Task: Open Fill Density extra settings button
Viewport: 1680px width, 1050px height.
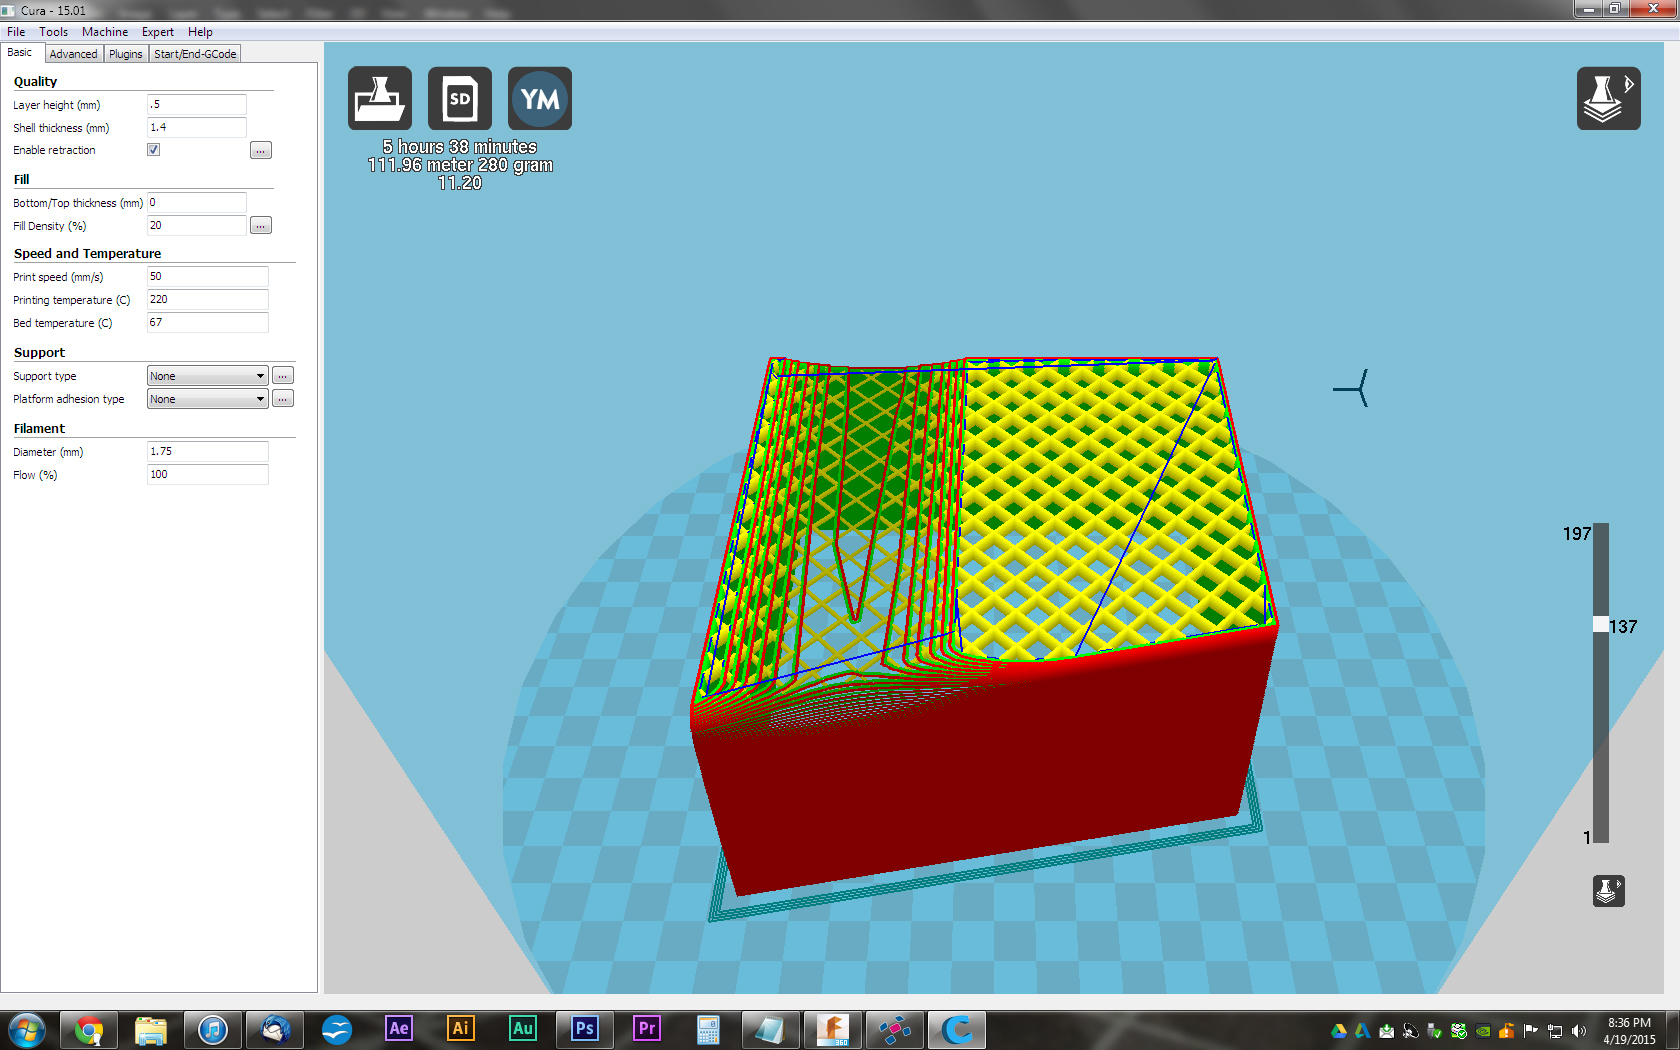Action: 261,226
